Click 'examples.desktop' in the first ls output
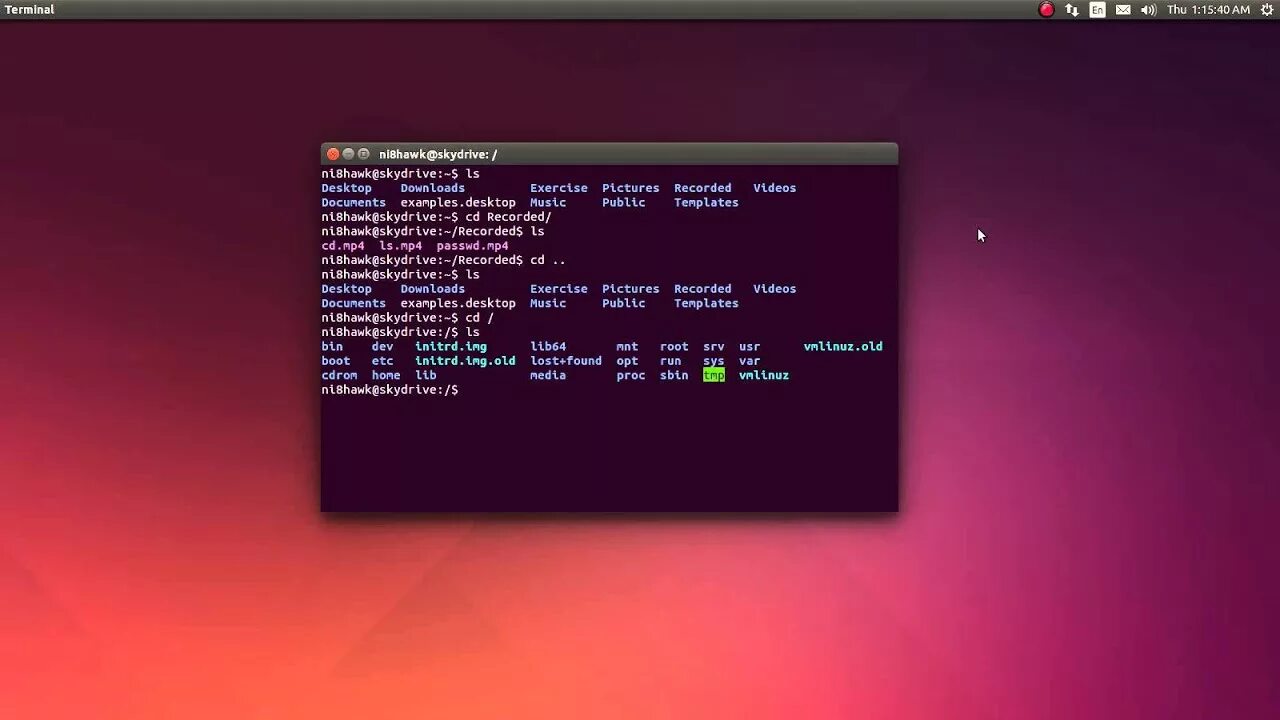The width and height of the screenshot is (1280, 720). click(458, 203)
